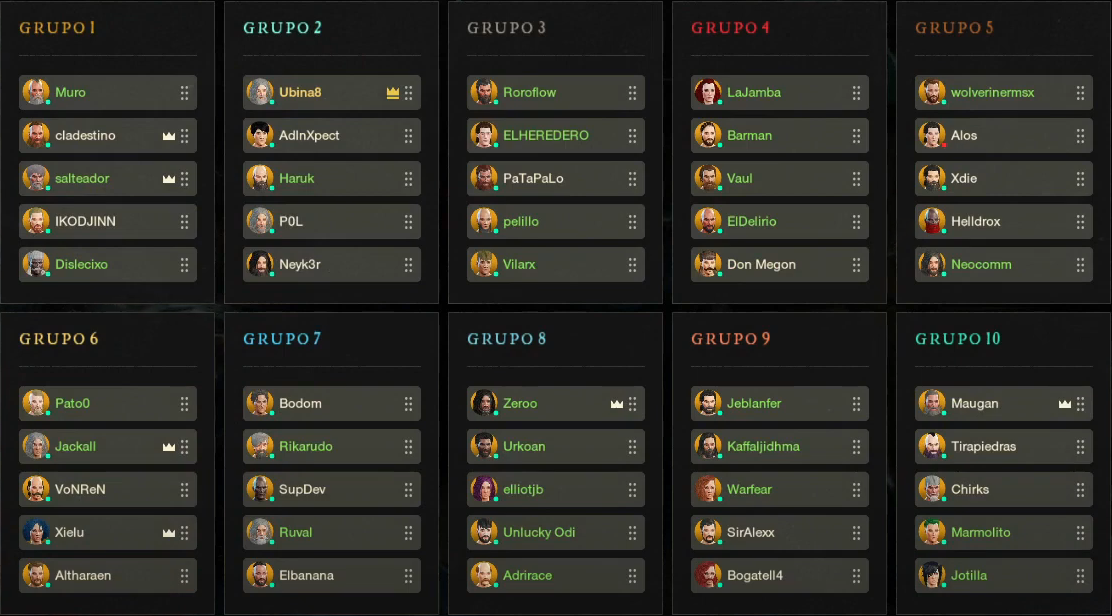This screenshot has height=616, width=1112.
Task: Click the drag handle next to Muro
Action: pos(184,93)
